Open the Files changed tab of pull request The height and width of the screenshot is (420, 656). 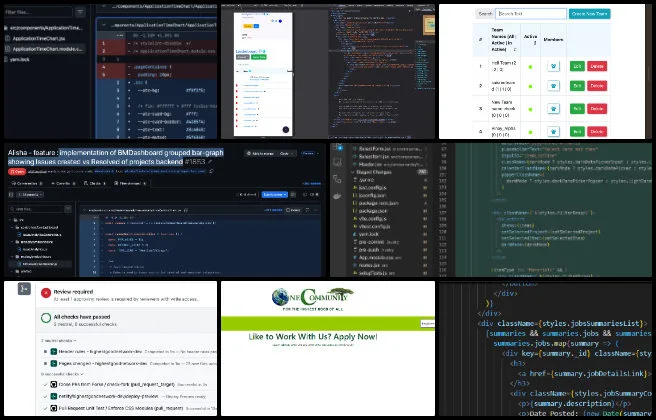pyautogui.click(x=130, y=183)
